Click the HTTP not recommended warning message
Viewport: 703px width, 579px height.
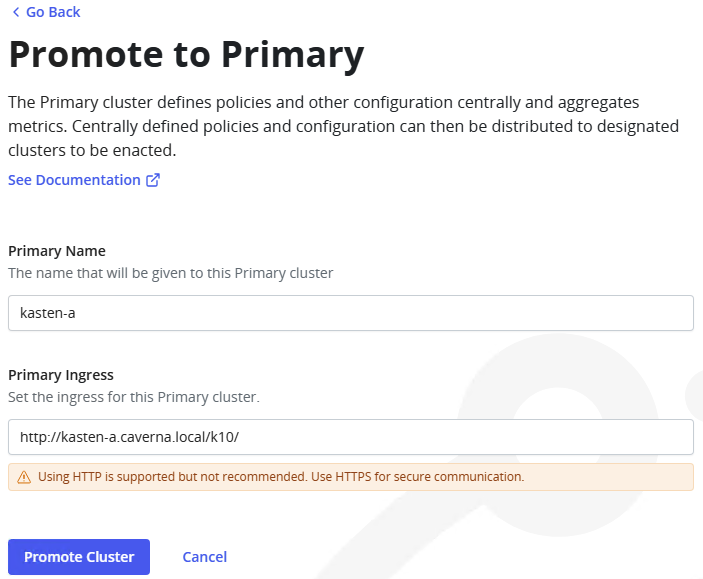click(281, 477)
